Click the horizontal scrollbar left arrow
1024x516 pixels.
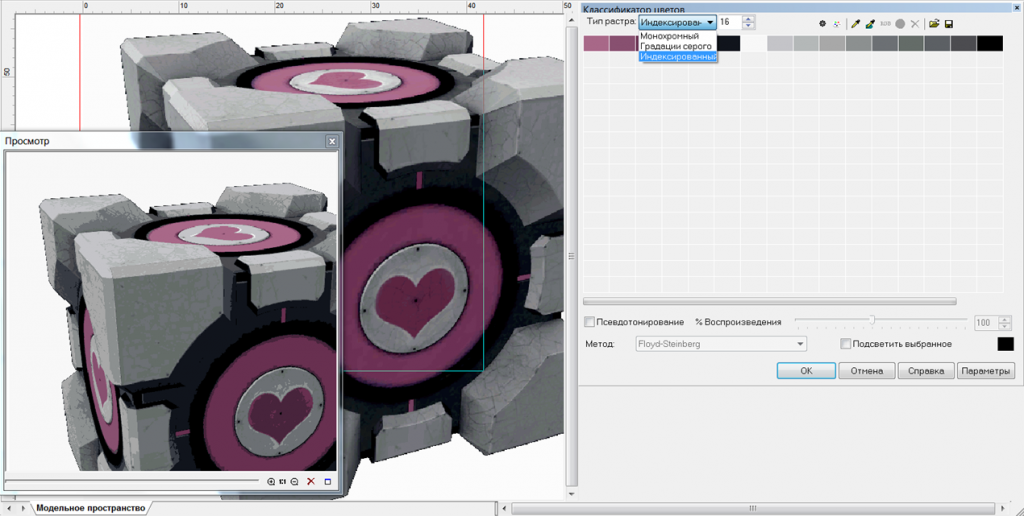(504, 508)
